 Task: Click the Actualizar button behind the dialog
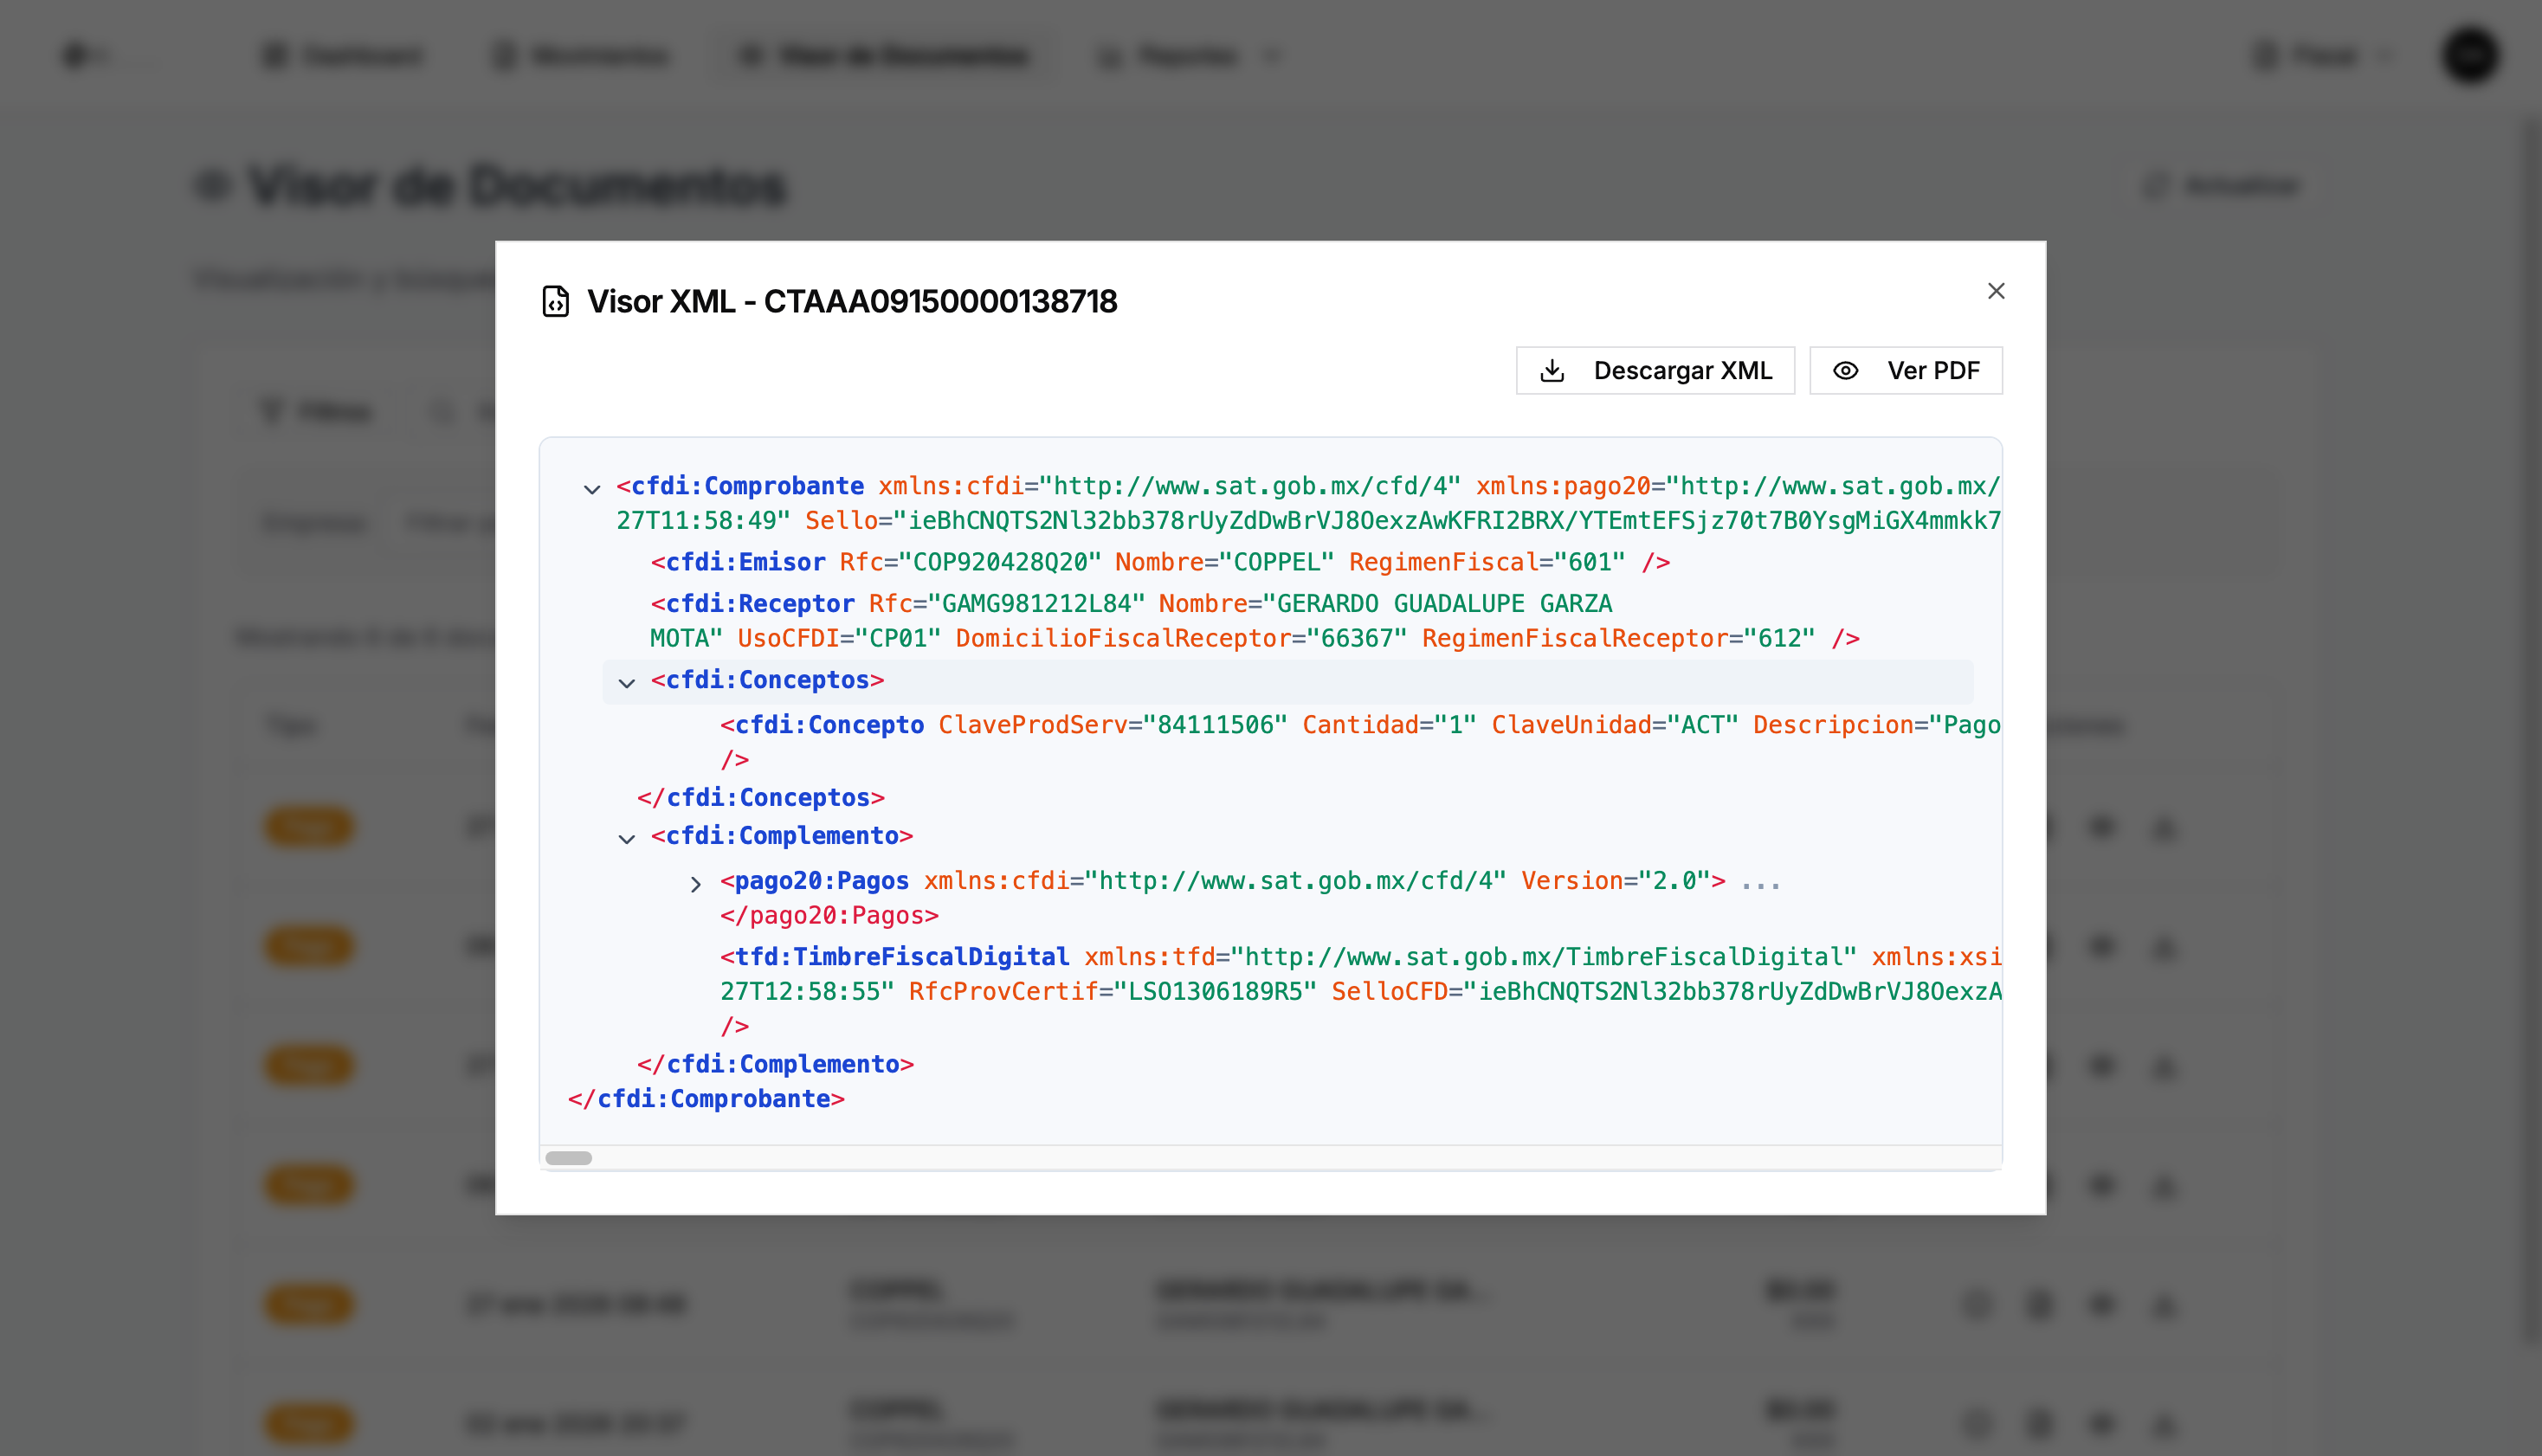click(2220, 185)
